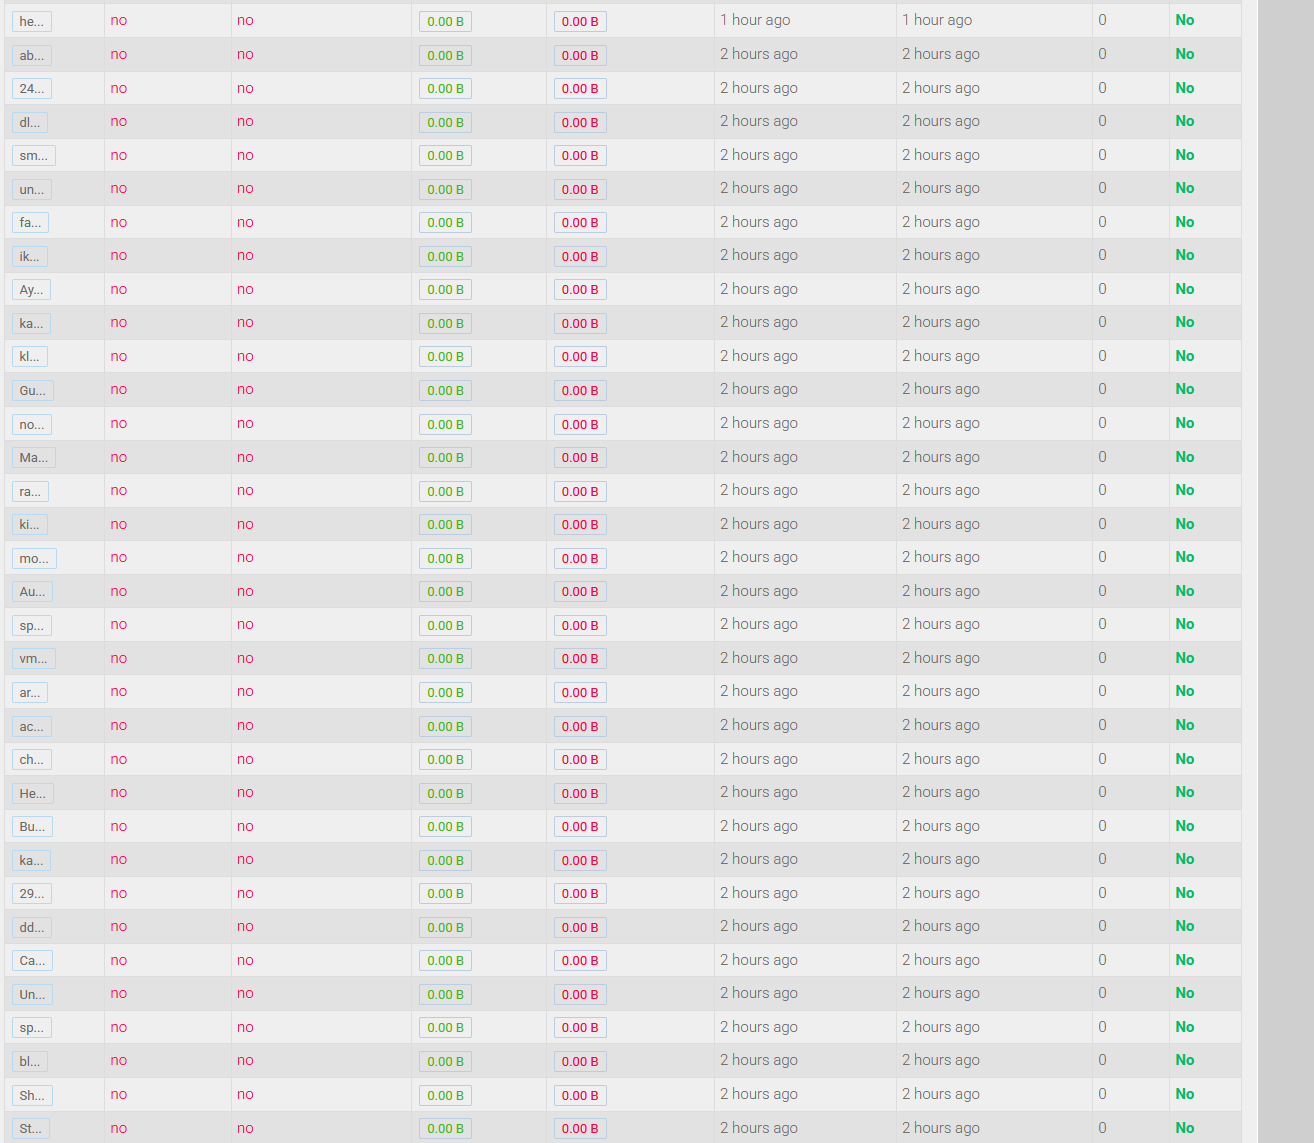The height and width of the screenshot is (1143, 1314).
Task: Select green 'No' in the 'vm...' row
Action: coord(1185,658)
